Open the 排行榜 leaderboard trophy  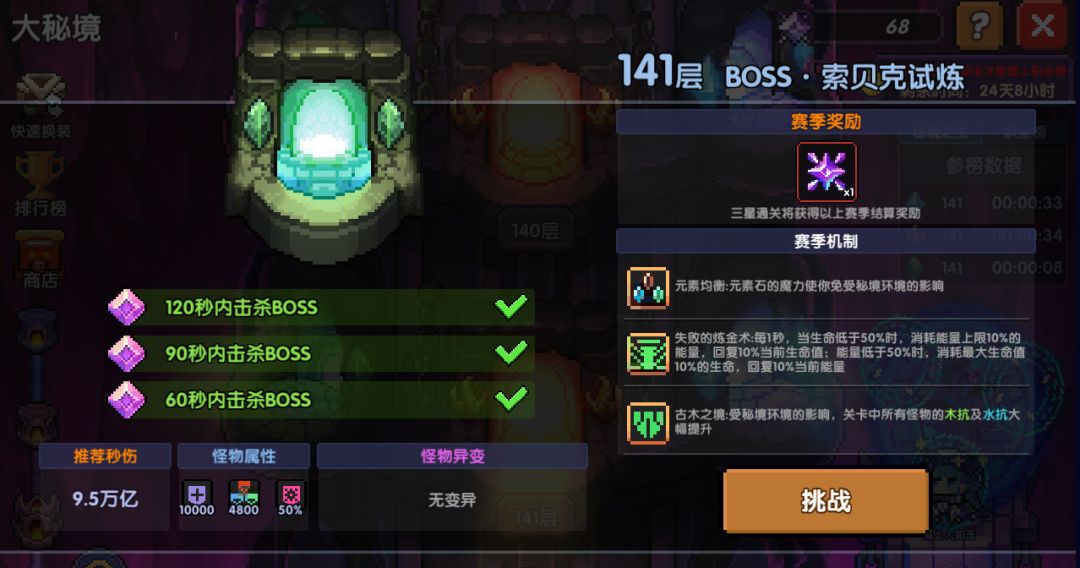coord(40,184)
